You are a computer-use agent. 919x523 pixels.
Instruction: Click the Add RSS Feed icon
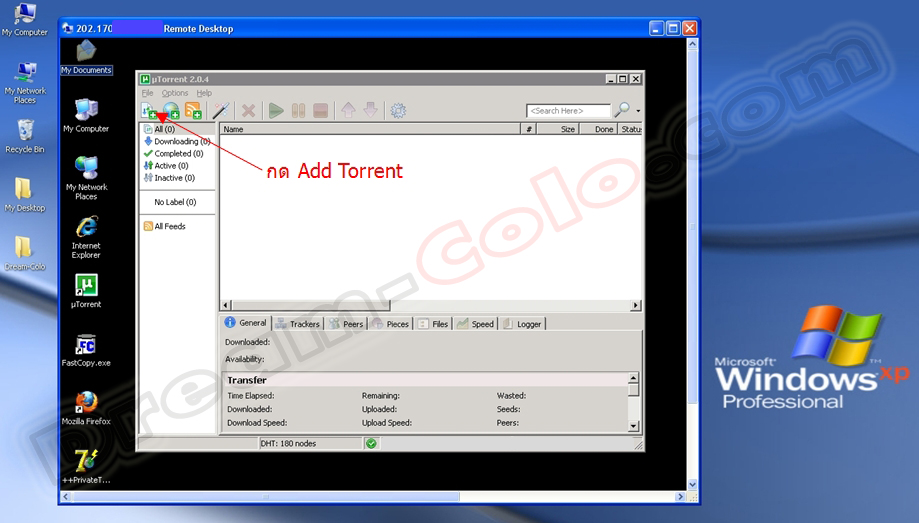[x=193, y=110]
